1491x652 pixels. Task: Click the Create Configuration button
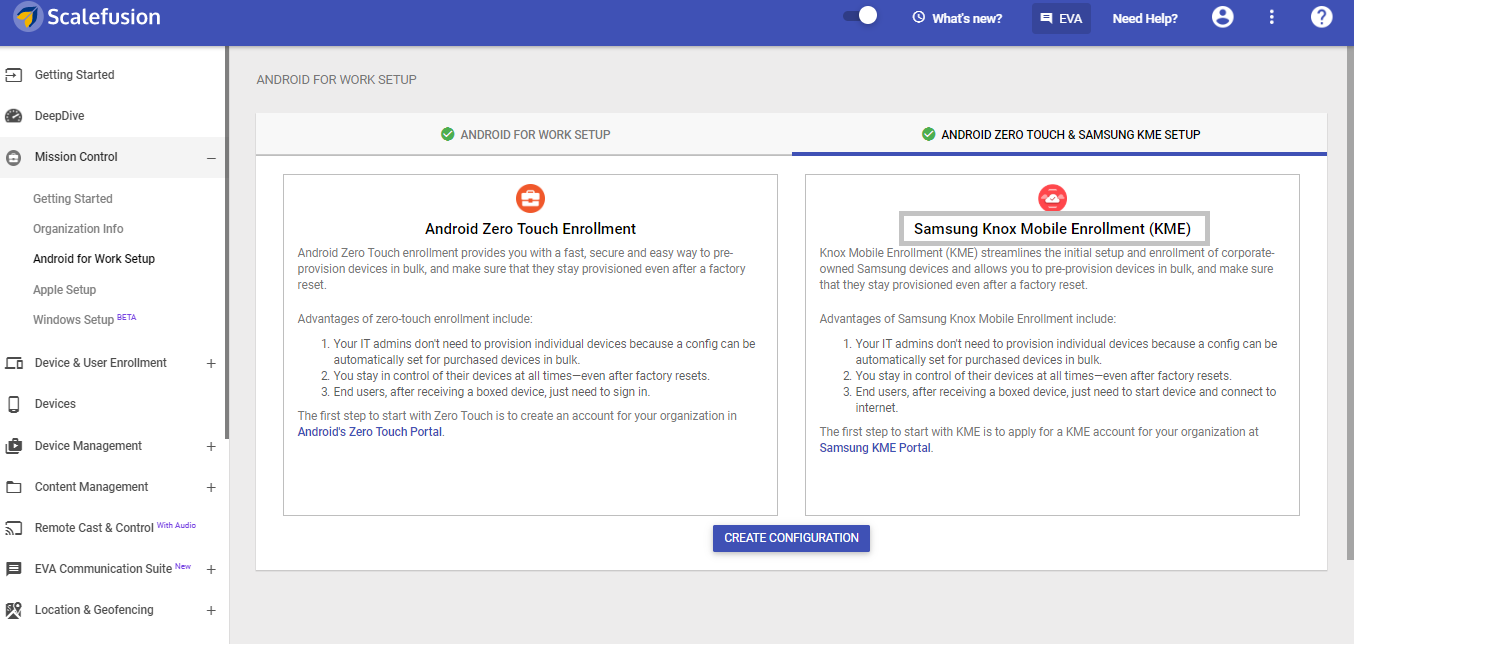[791, 538]
